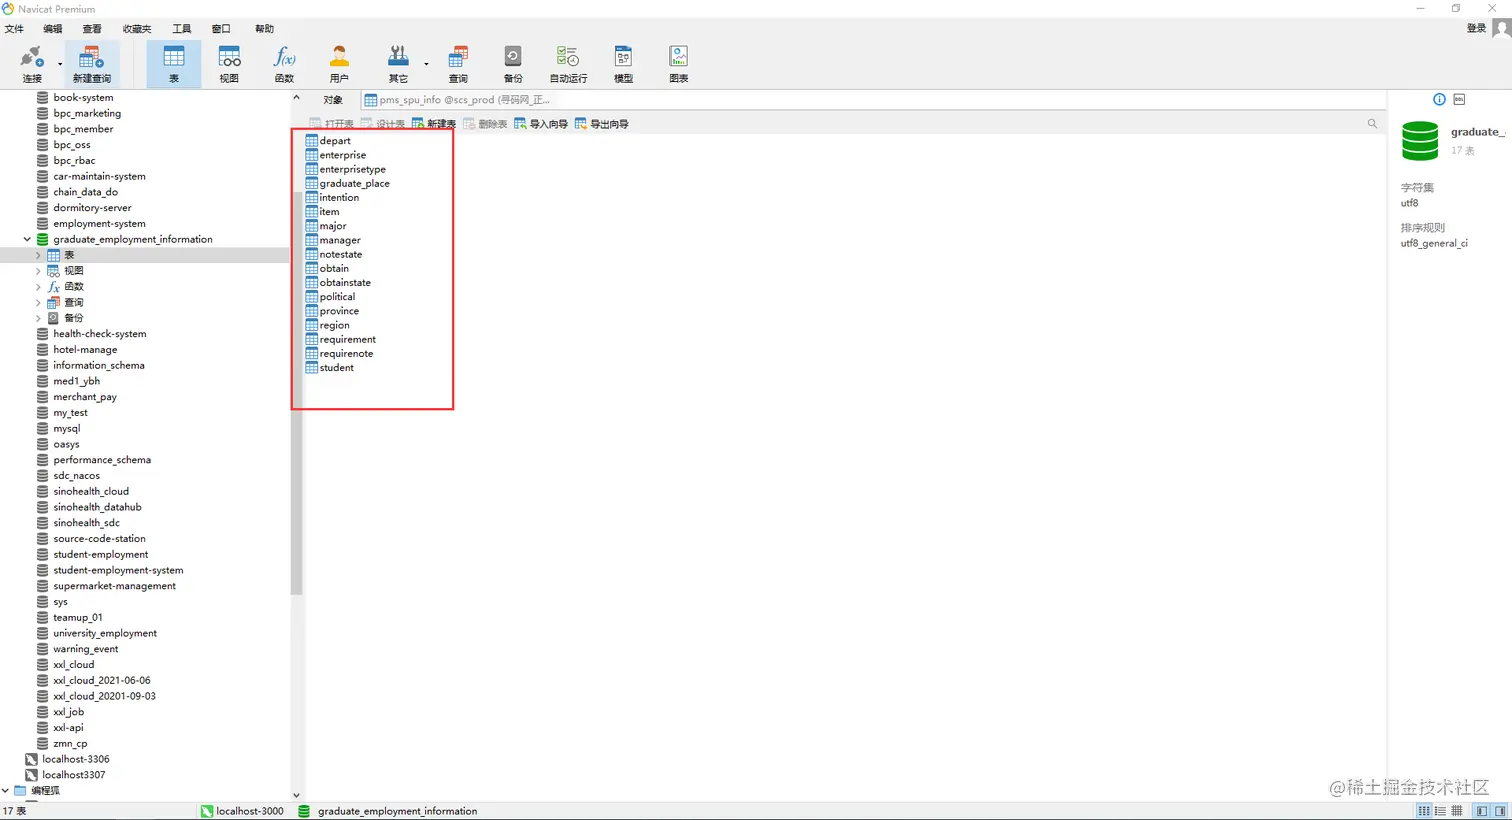Expand the 备份 backup node
Image resolution: width=1512 pixels, height=820 pixels.
(39, 318)
